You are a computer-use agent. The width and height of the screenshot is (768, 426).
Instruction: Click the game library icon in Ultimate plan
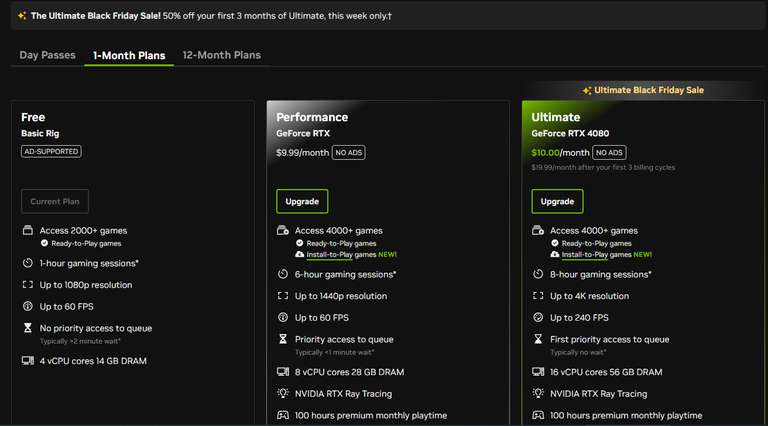click(x=538, y=230)
